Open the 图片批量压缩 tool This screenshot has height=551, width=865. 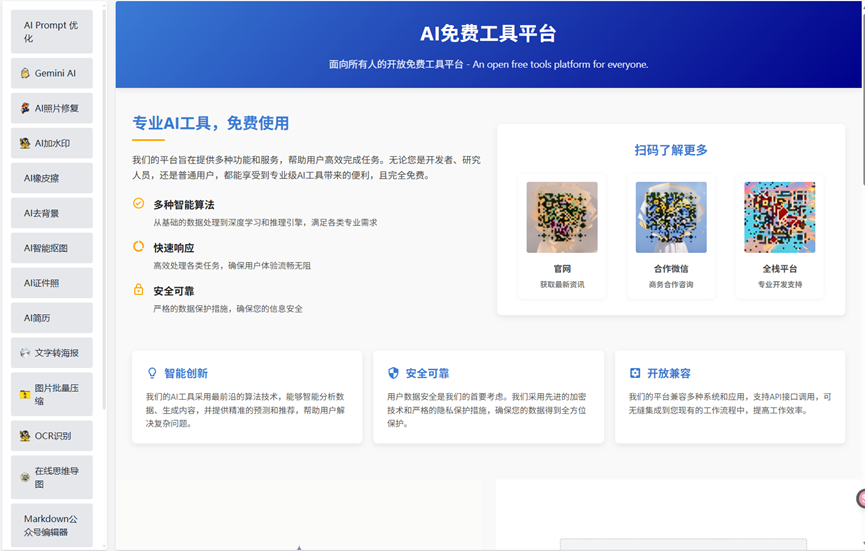click(52, 394)
